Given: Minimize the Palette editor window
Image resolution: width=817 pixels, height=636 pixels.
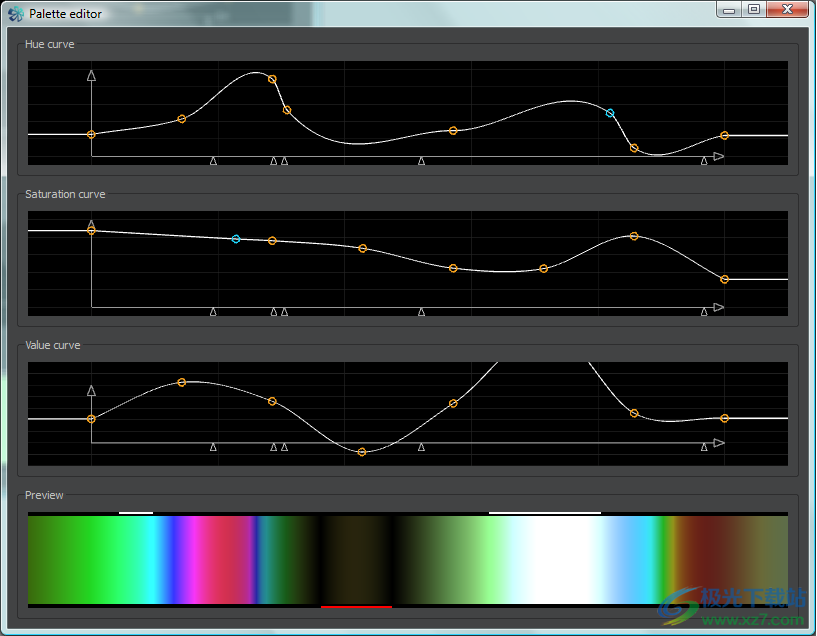Looking at the screenshot, I should [x=729, y=9].
